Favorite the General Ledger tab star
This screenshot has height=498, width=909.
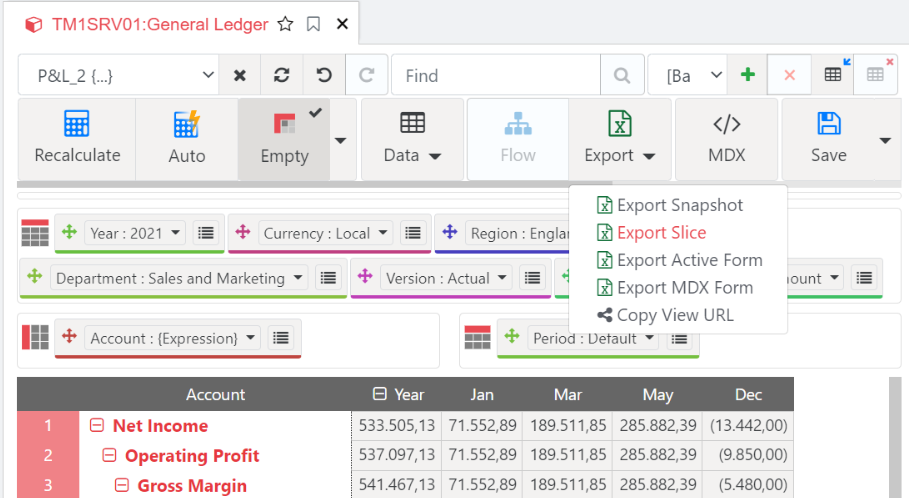coord(285,24)
